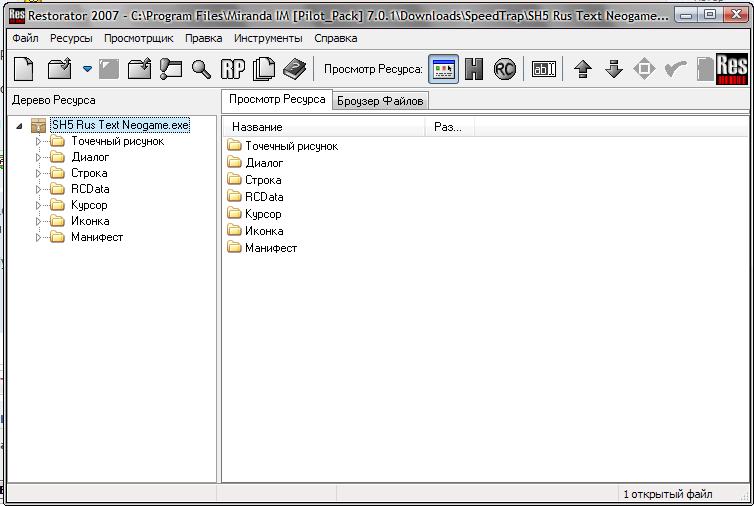The image size is (754, 506).
Task: Click the book help icon in toolbar
Action: tap(294, 68)
